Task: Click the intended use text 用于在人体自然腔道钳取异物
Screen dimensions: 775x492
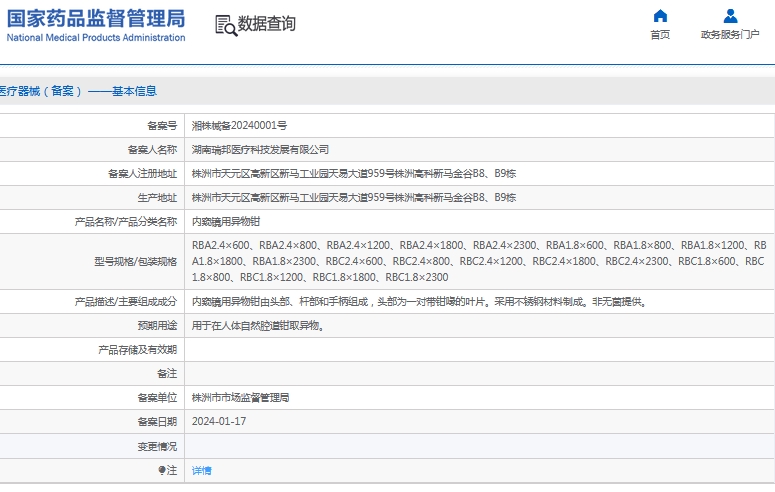Action: (x=258, y=326)
